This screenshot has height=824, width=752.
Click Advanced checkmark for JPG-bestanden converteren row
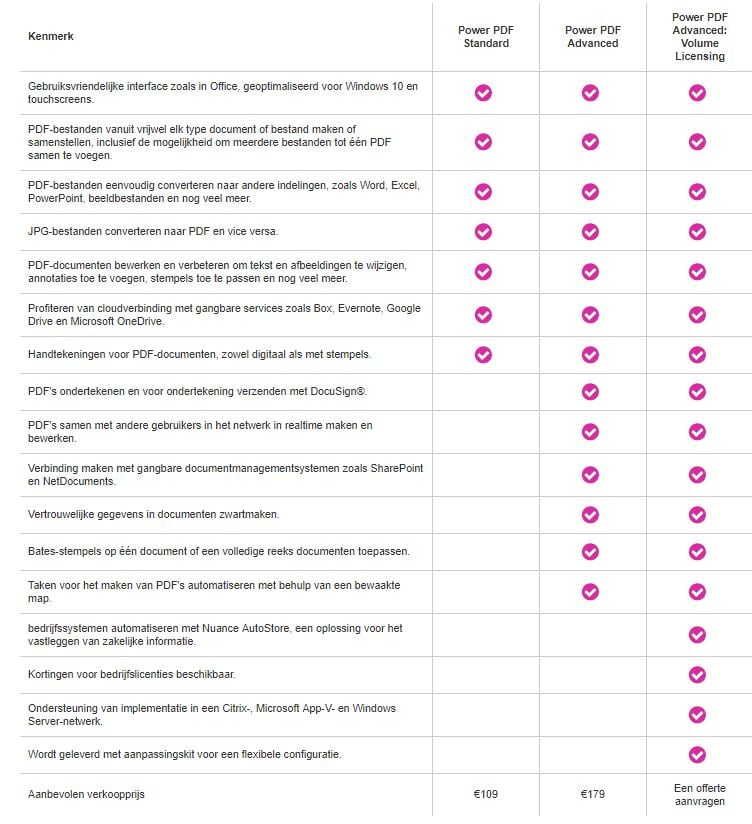coord(590,232)
